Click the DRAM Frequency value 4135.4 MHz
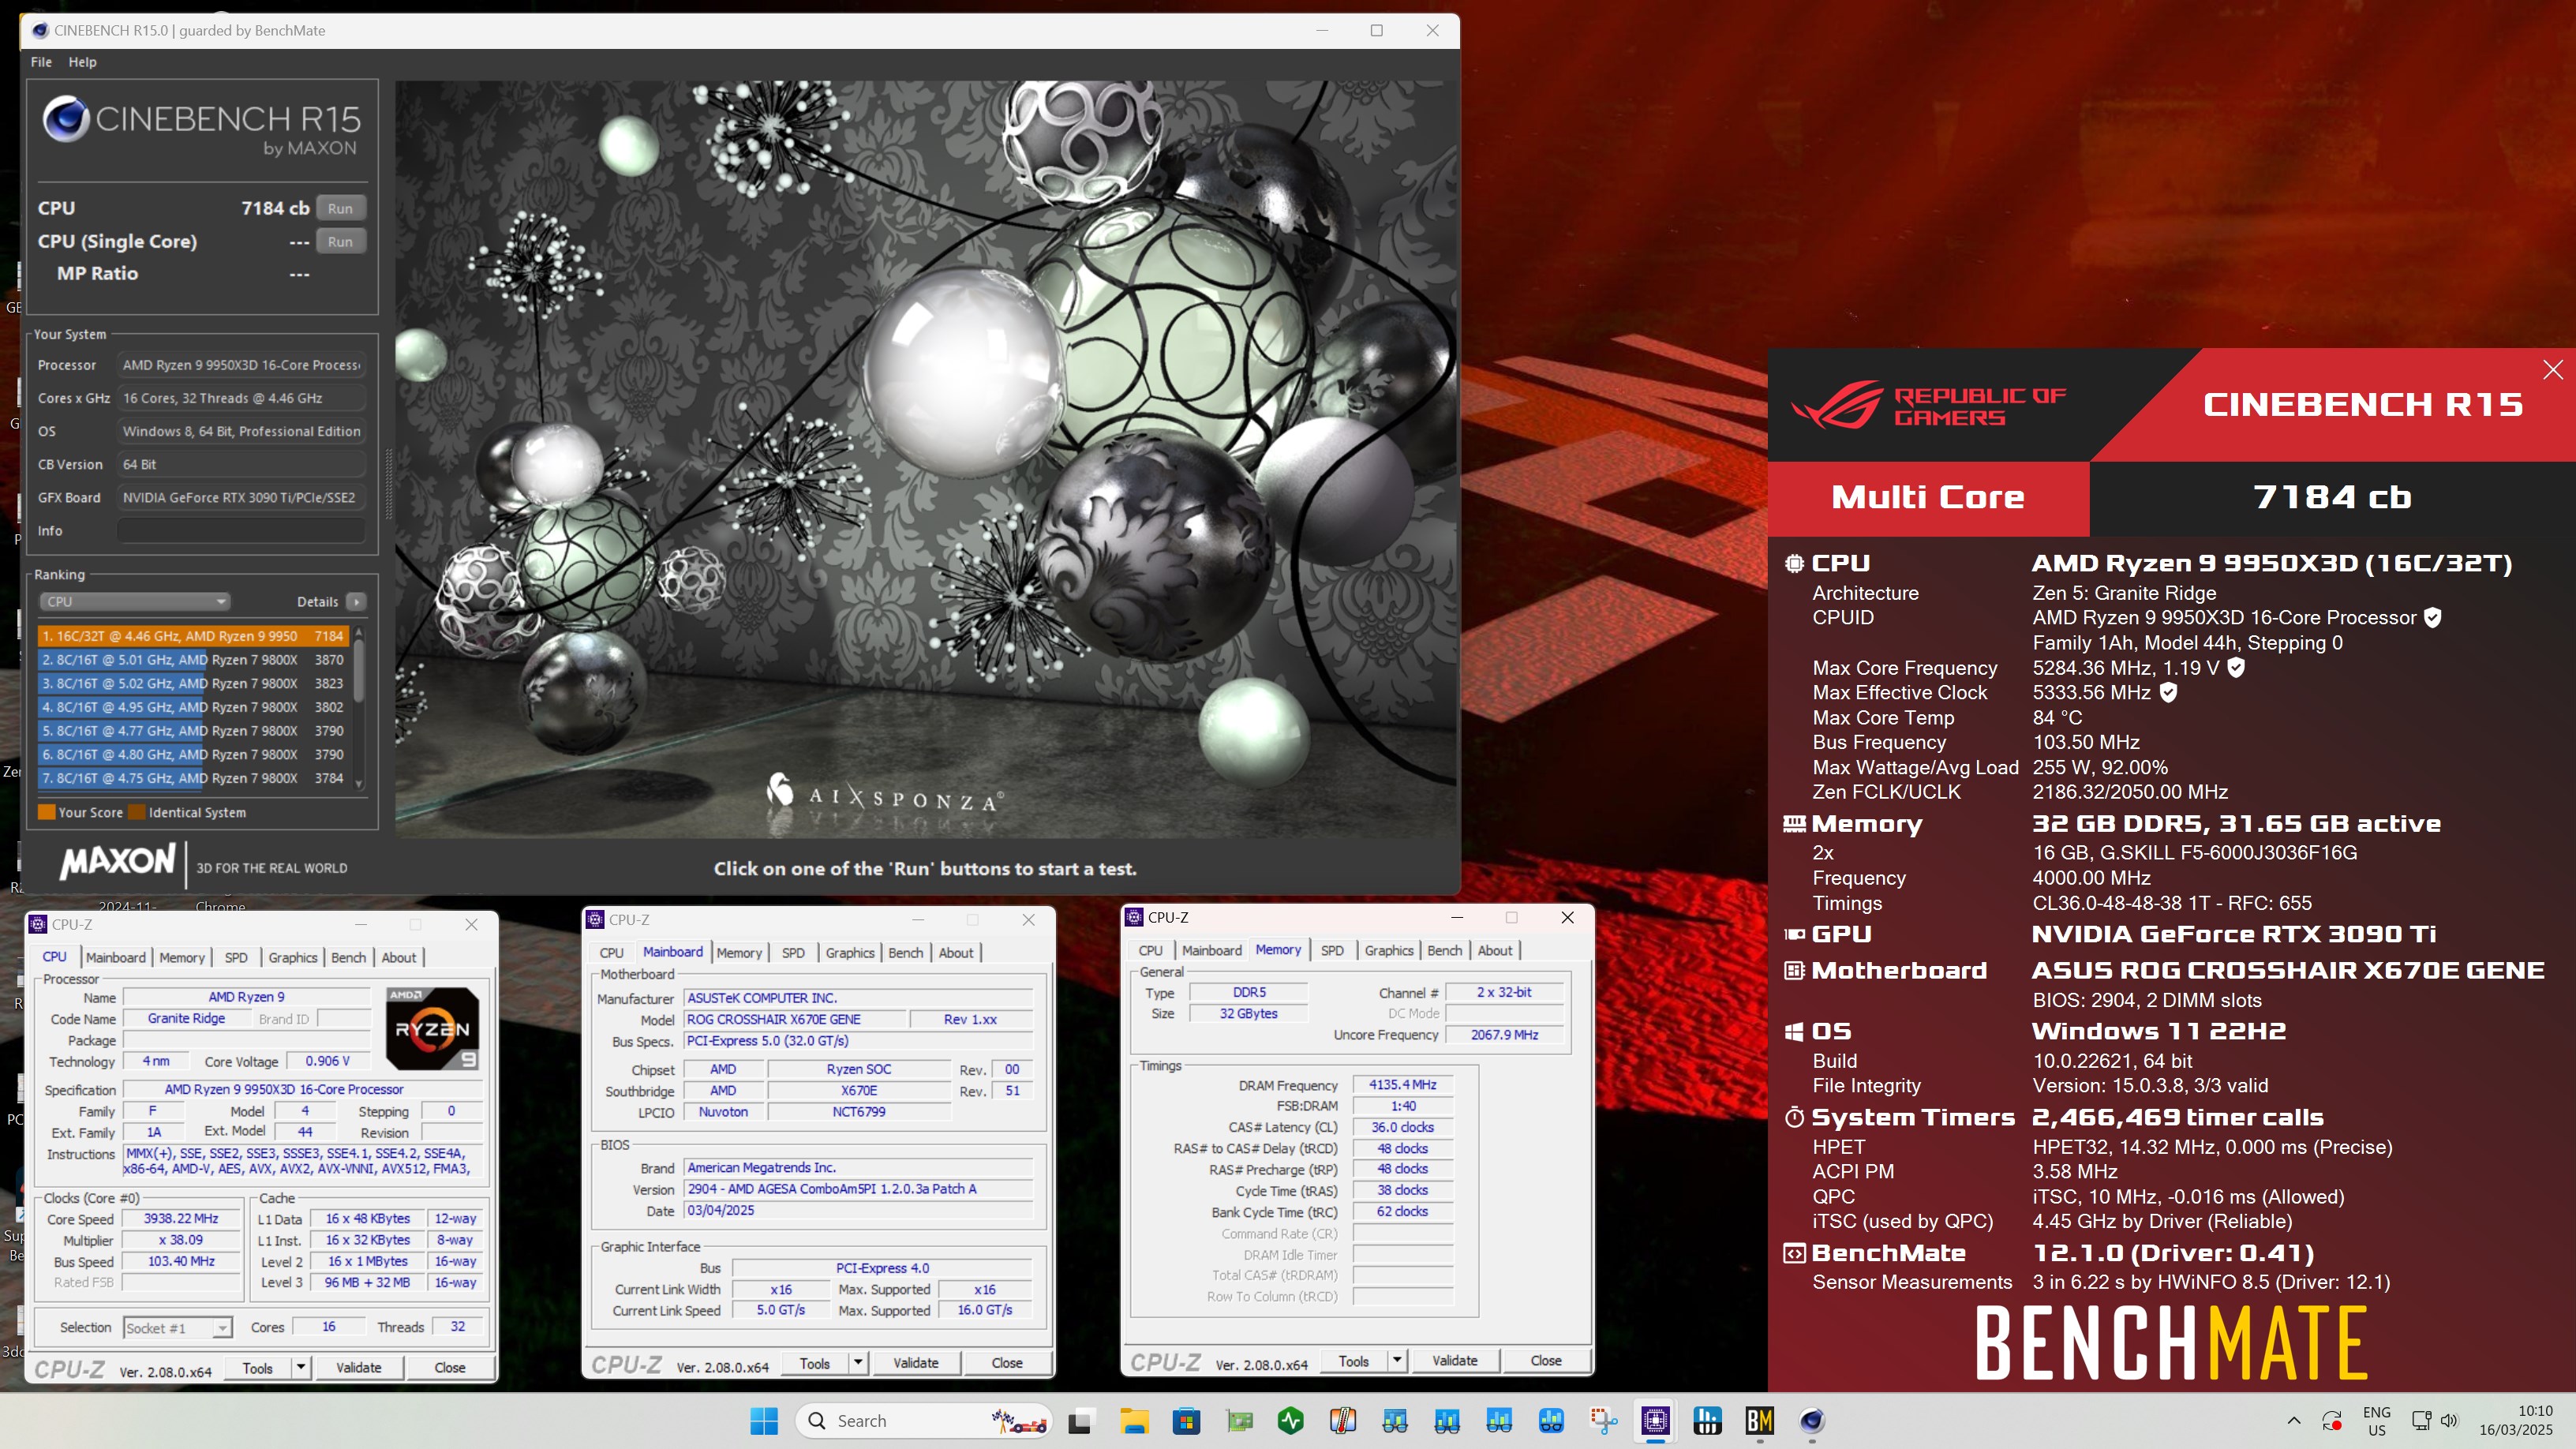Viewport: 2576px width, 1449px height. pos(1402,1084)
